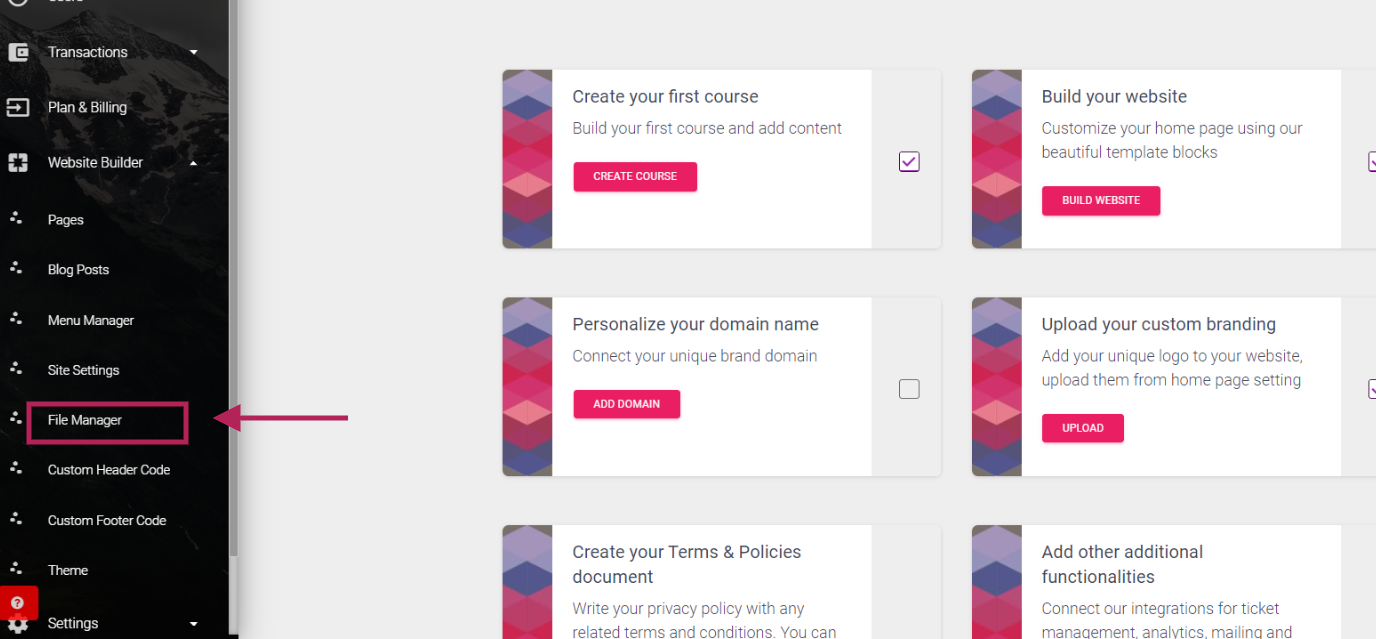Click the dots icon beside Blog Posts
The image size is (1376, 639).
click(x=16, y=267)
